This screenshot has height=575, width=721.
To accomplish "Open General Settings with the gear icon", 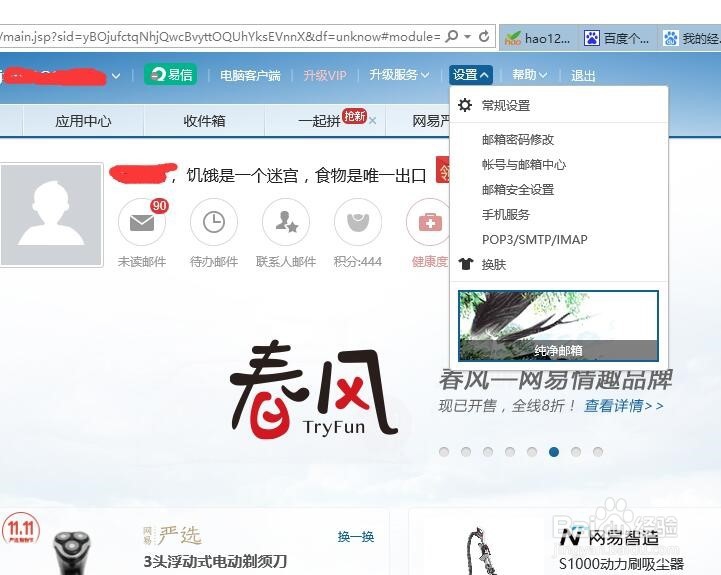I will 465,105.
